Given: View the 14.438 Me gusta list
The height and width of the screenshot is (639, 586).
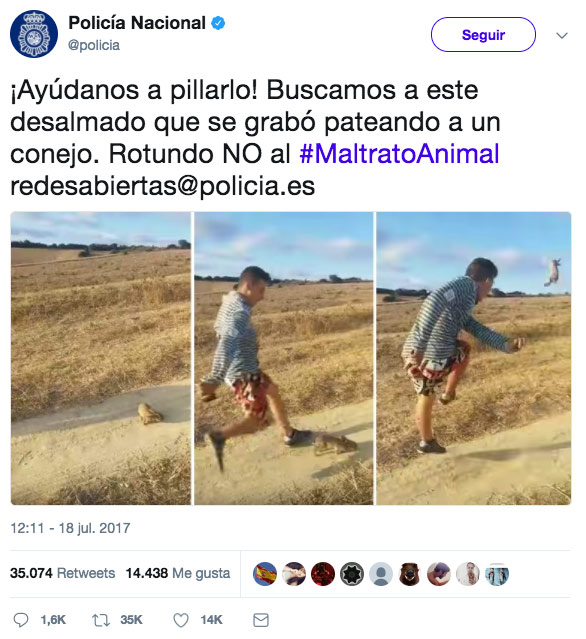Looking at the screenshot, I should point(178,573).
